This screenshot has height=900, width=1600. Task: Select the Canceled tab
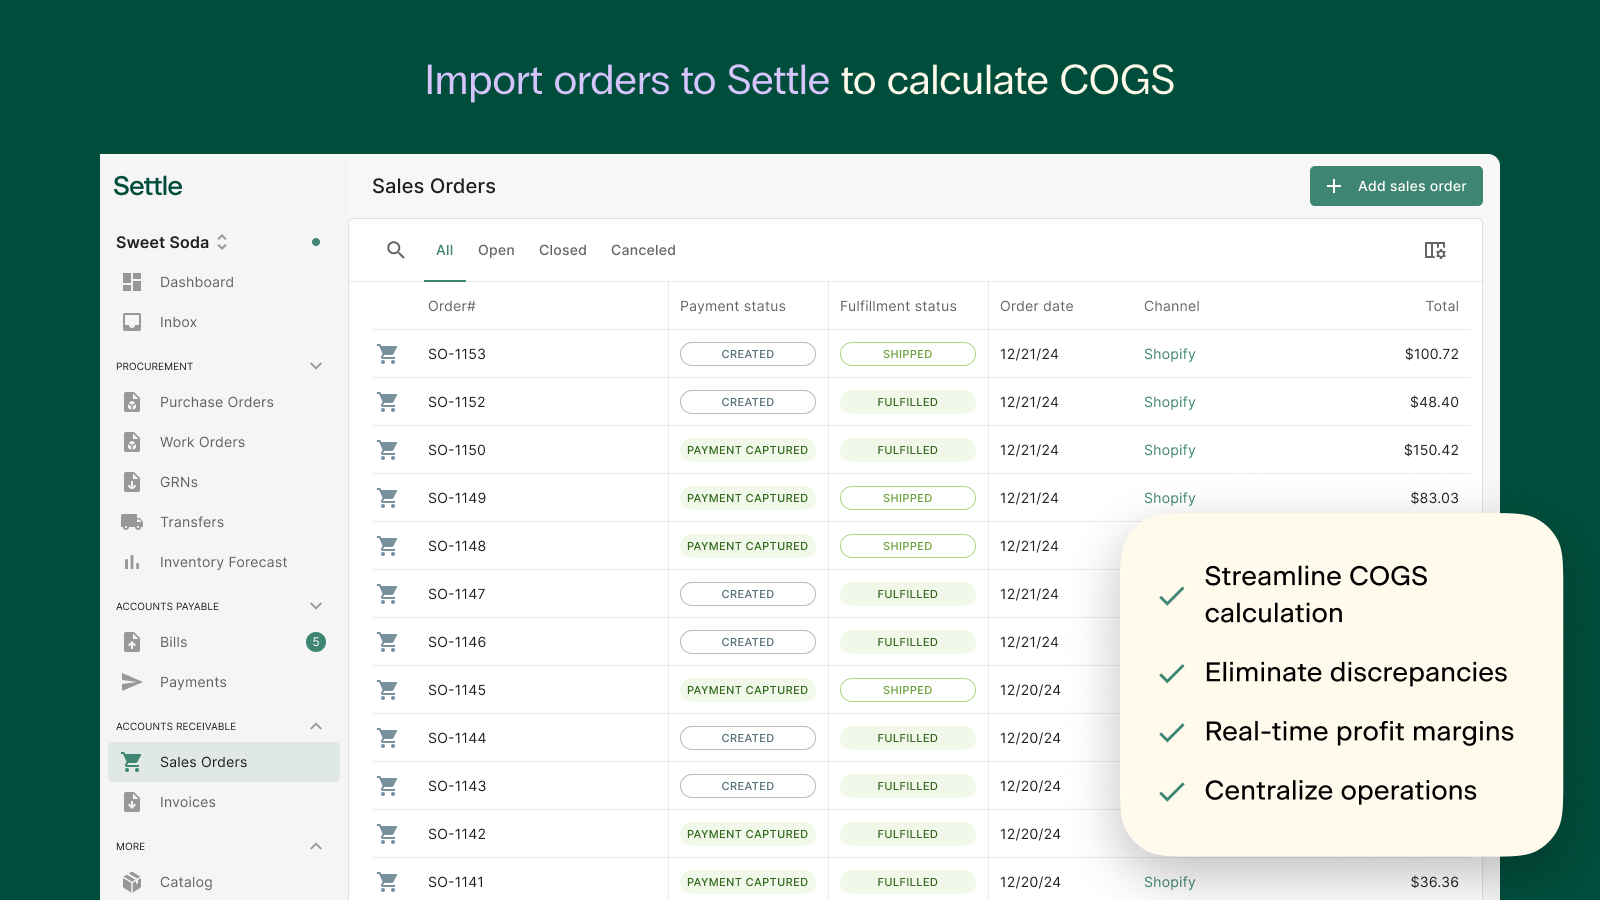pyautogui.click(x=643, y=250)
